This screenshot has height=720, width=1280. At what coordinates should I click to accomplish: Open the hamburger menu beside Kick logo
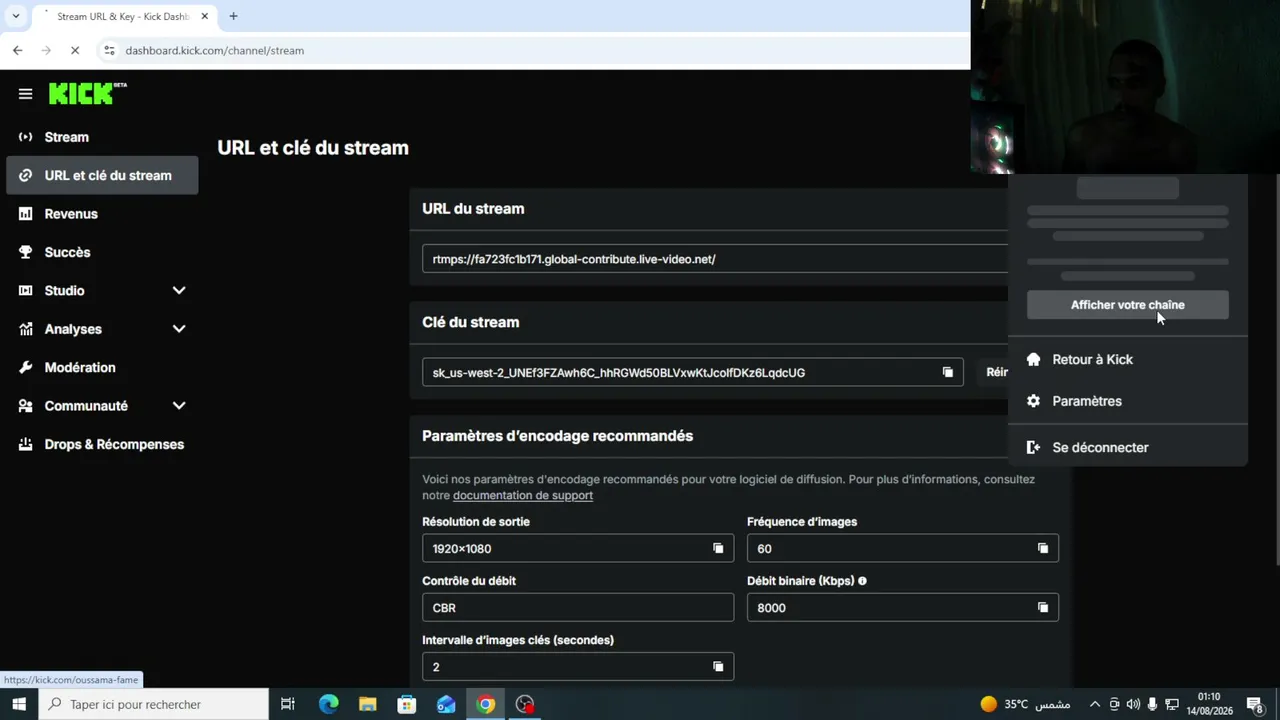pyautogui.click(x=26, y=94)
